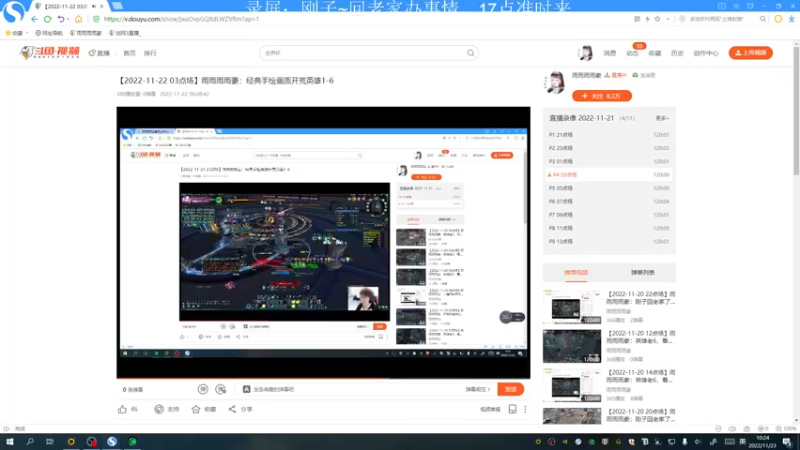Open 排行 ranking in the site header
This screenshot has height=450, width=800.
150,53
